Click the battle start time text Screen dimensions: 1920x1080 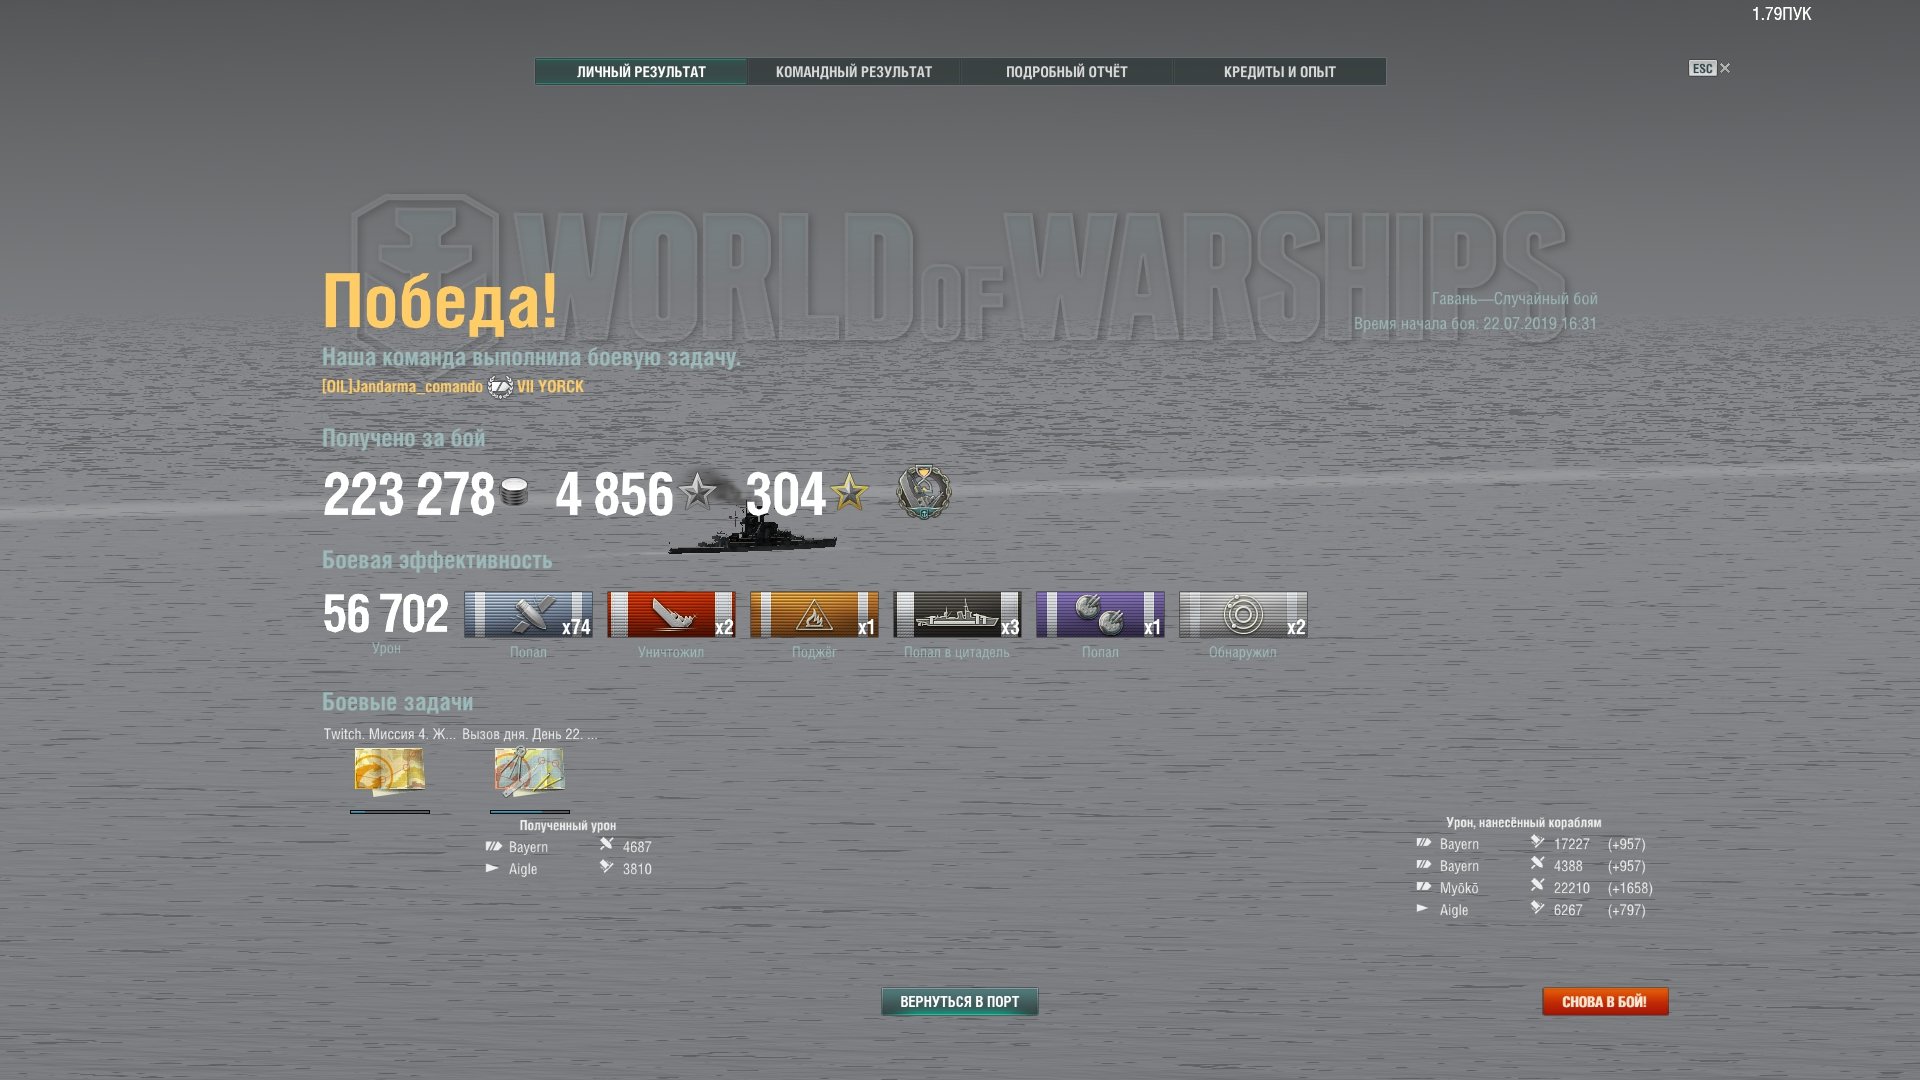(x=1475, y=324)
